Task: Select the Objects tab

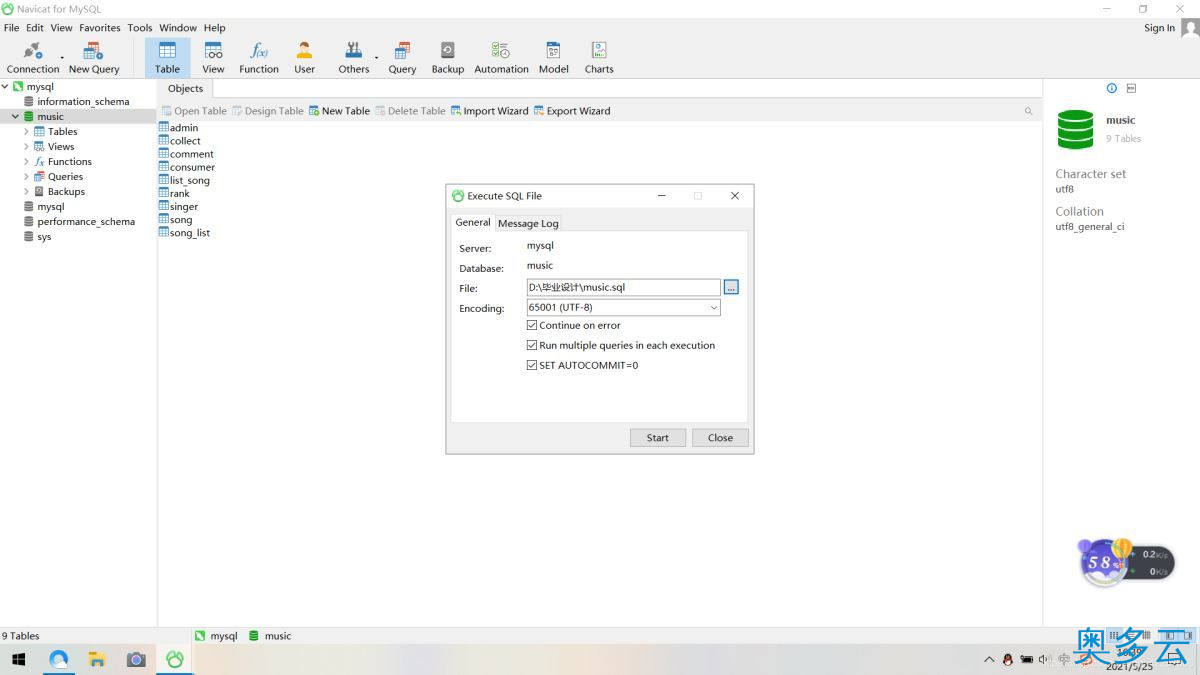Action: tap(185, 89)
